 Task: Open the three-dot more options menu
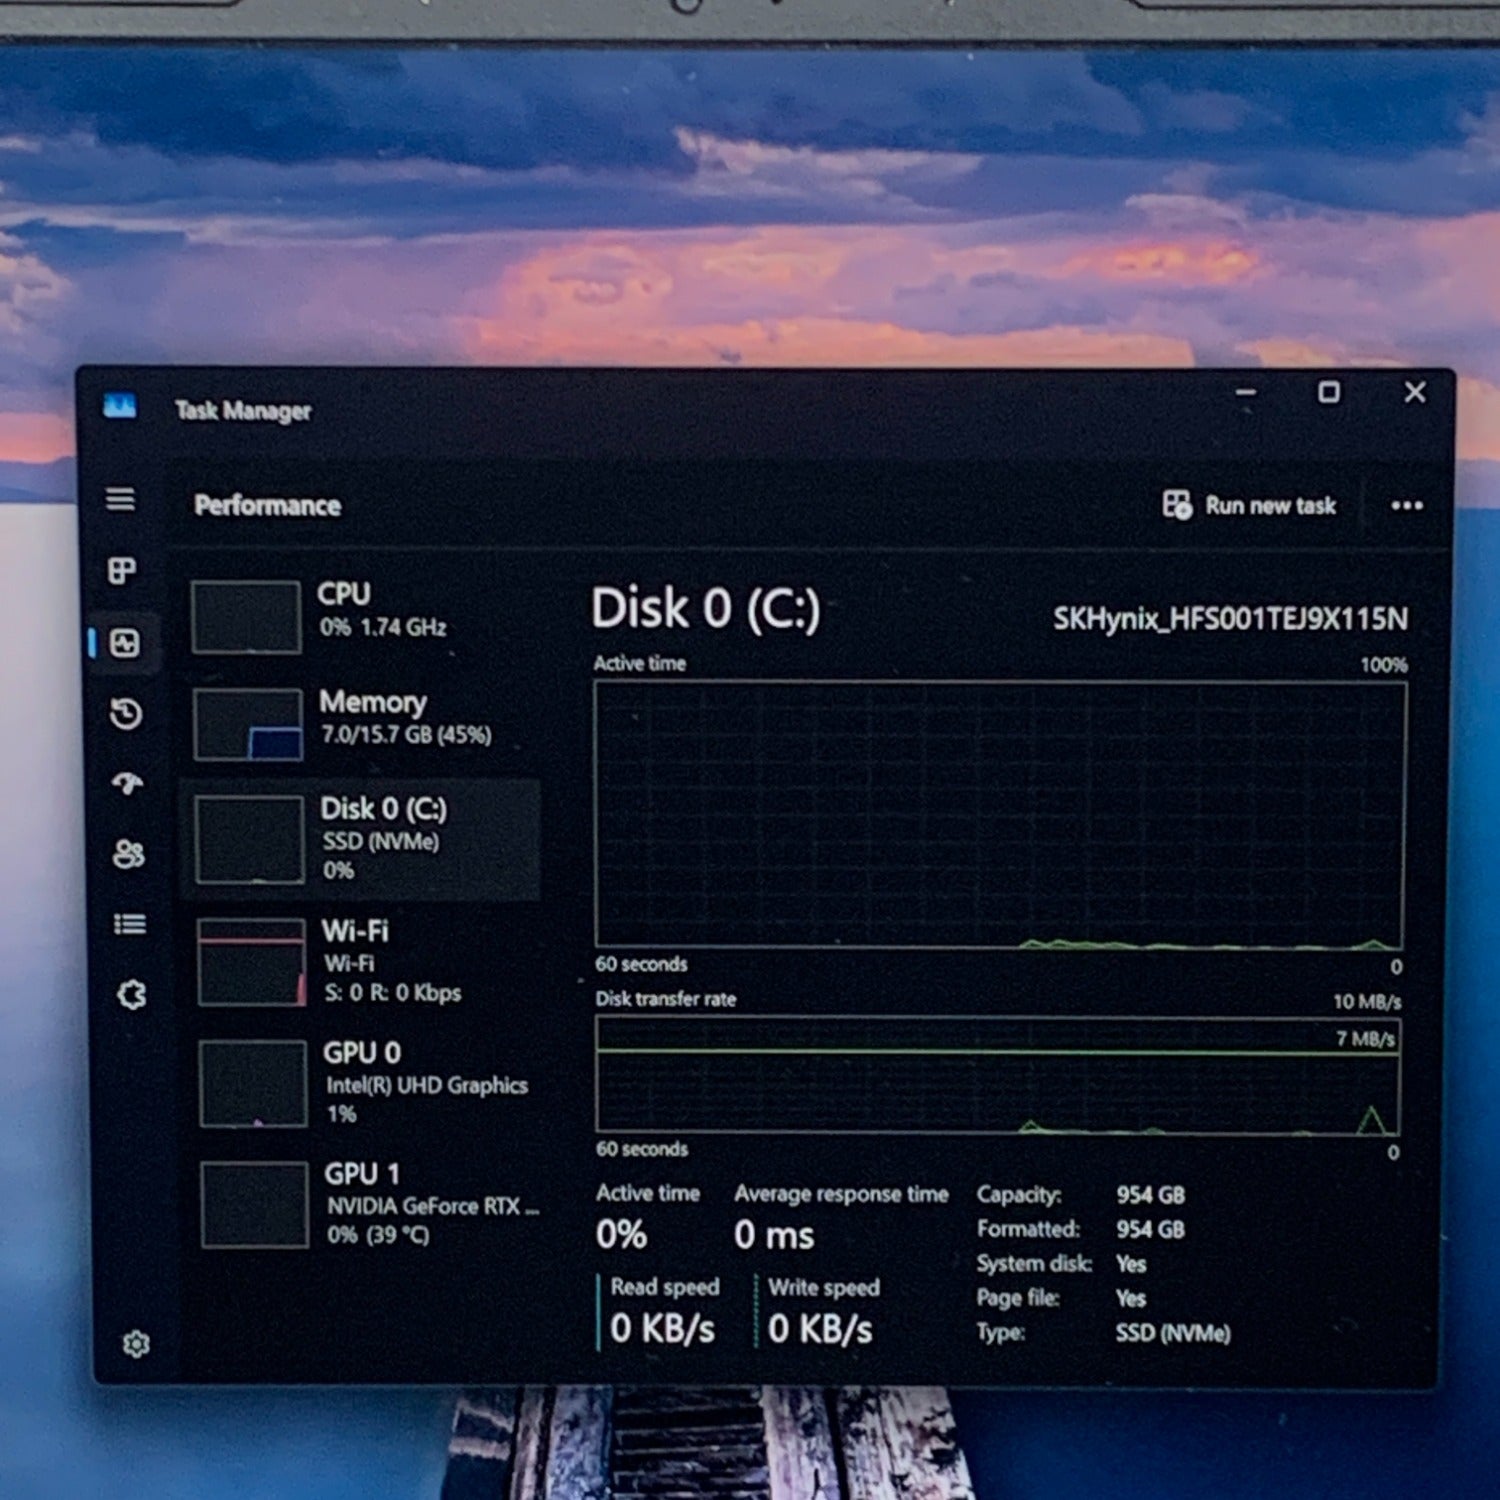1406,505
